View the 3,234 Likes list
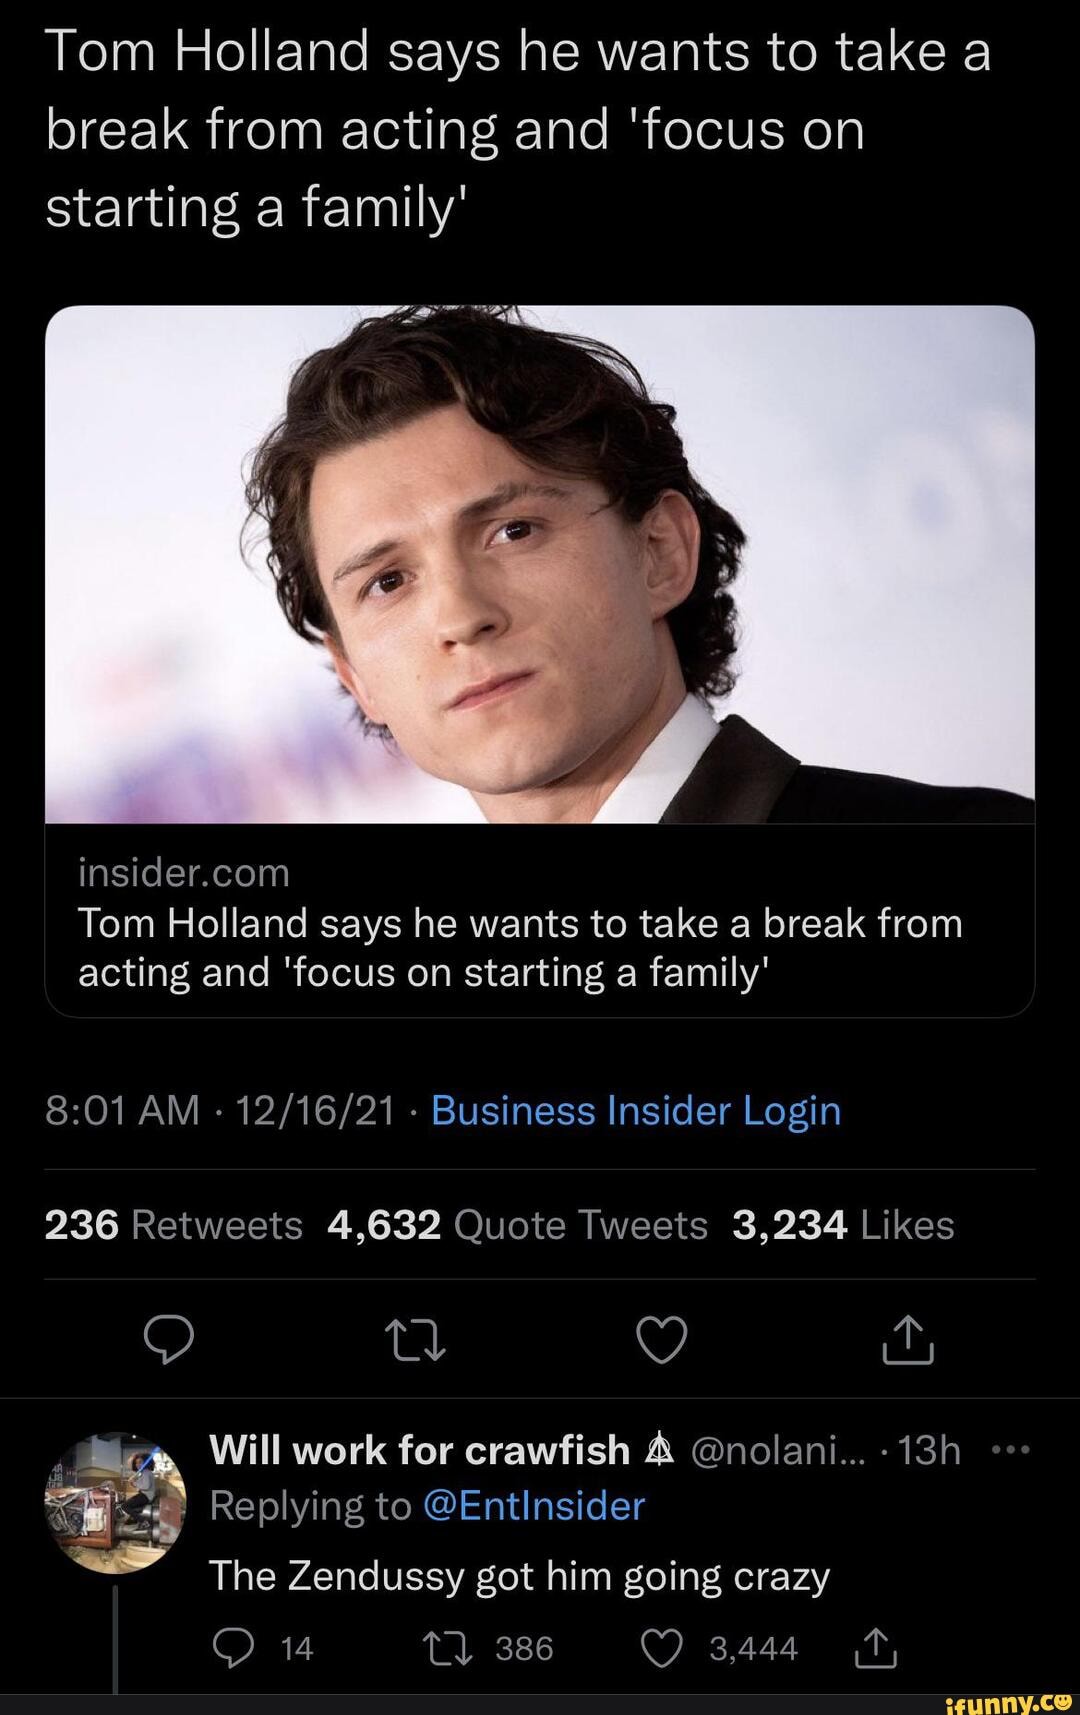The image size is (1080, 1715). coord(844,1225)
